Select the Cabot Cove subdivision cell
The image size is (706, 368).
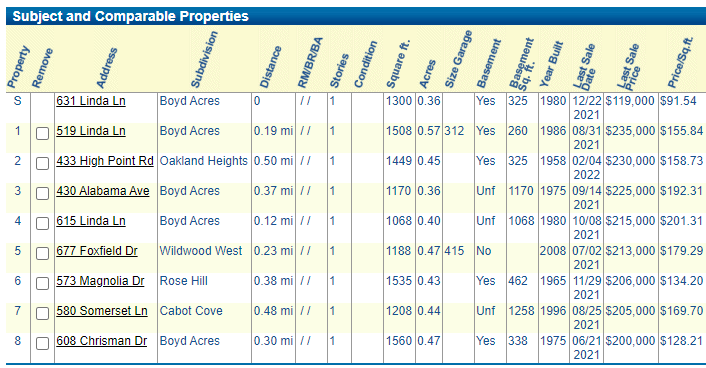pyautogui.click(x=191, y=311)
